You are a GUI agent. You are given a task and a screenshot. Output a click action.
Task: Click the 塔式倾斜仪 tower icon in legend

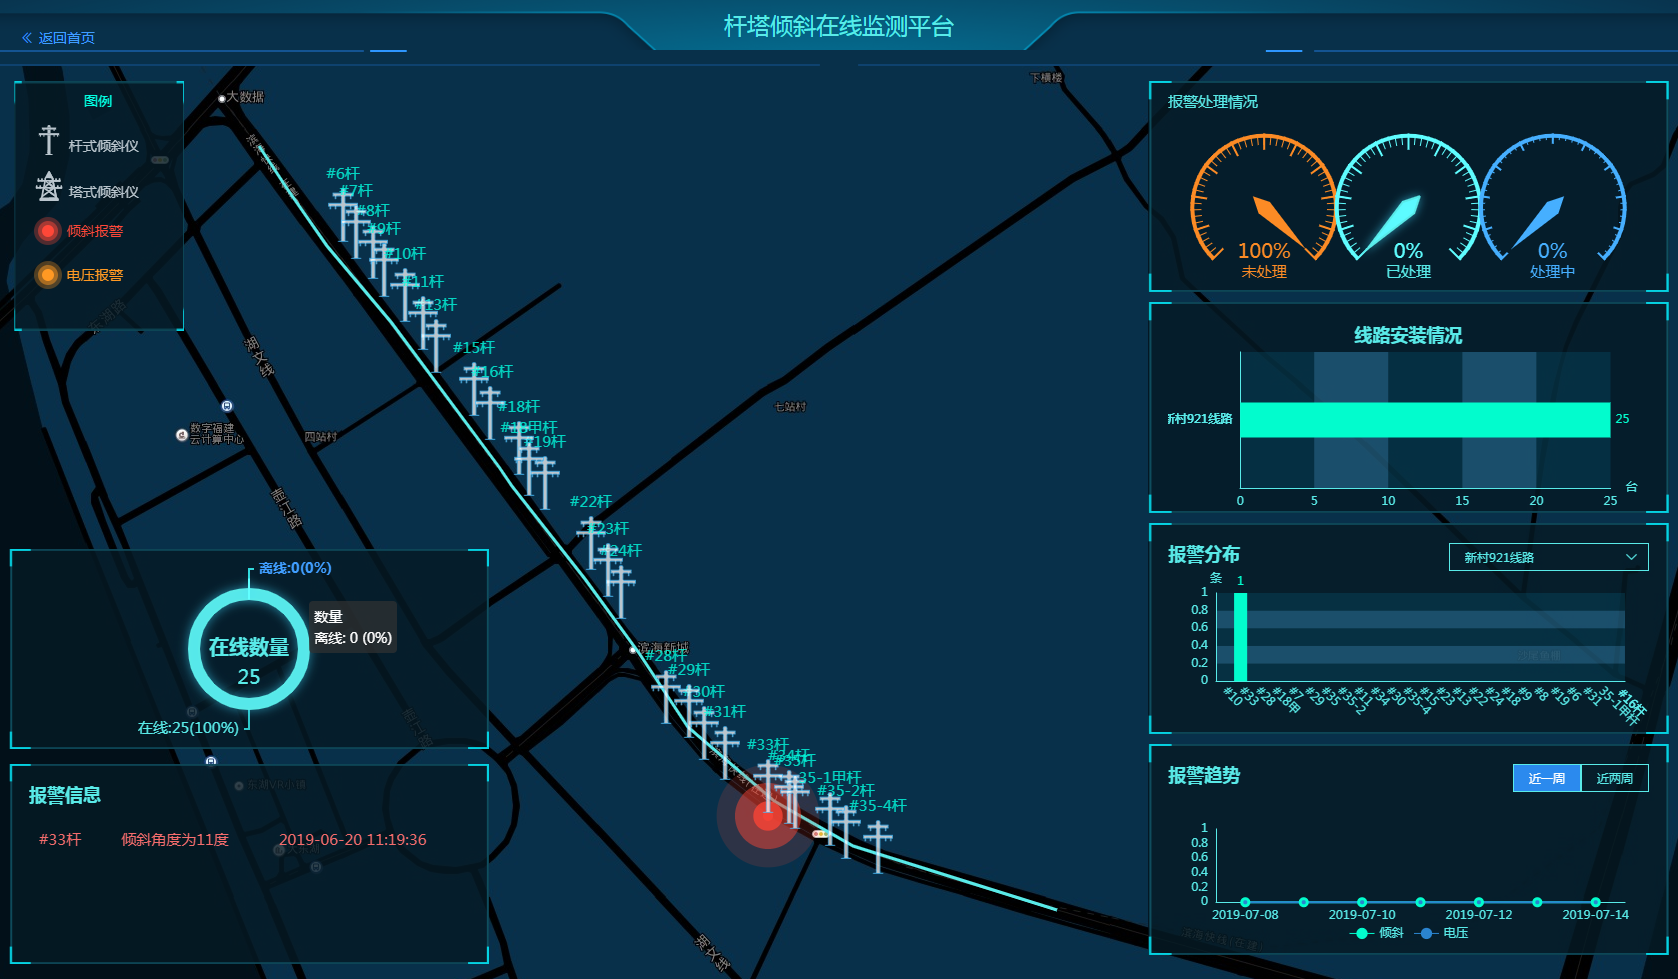pyautogui.click(x=48, y=186)
